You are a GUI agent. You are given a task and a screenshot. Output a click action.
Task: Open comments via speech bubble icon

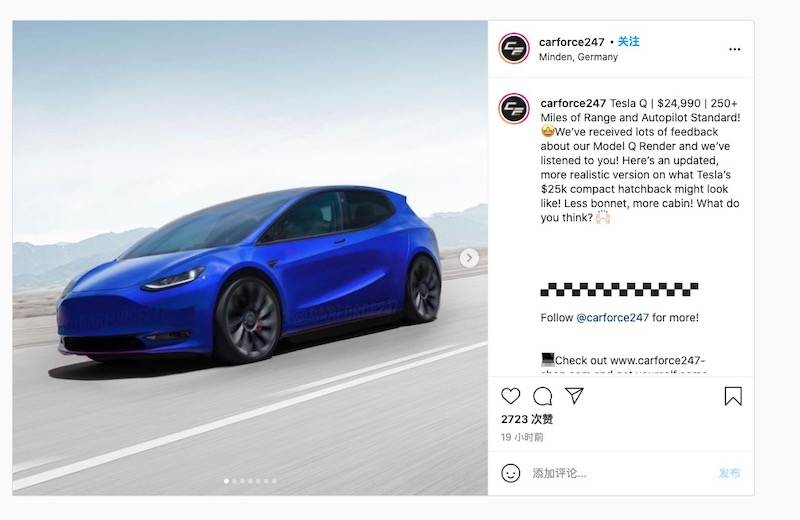pyautogui.click(x=542, y=396)
